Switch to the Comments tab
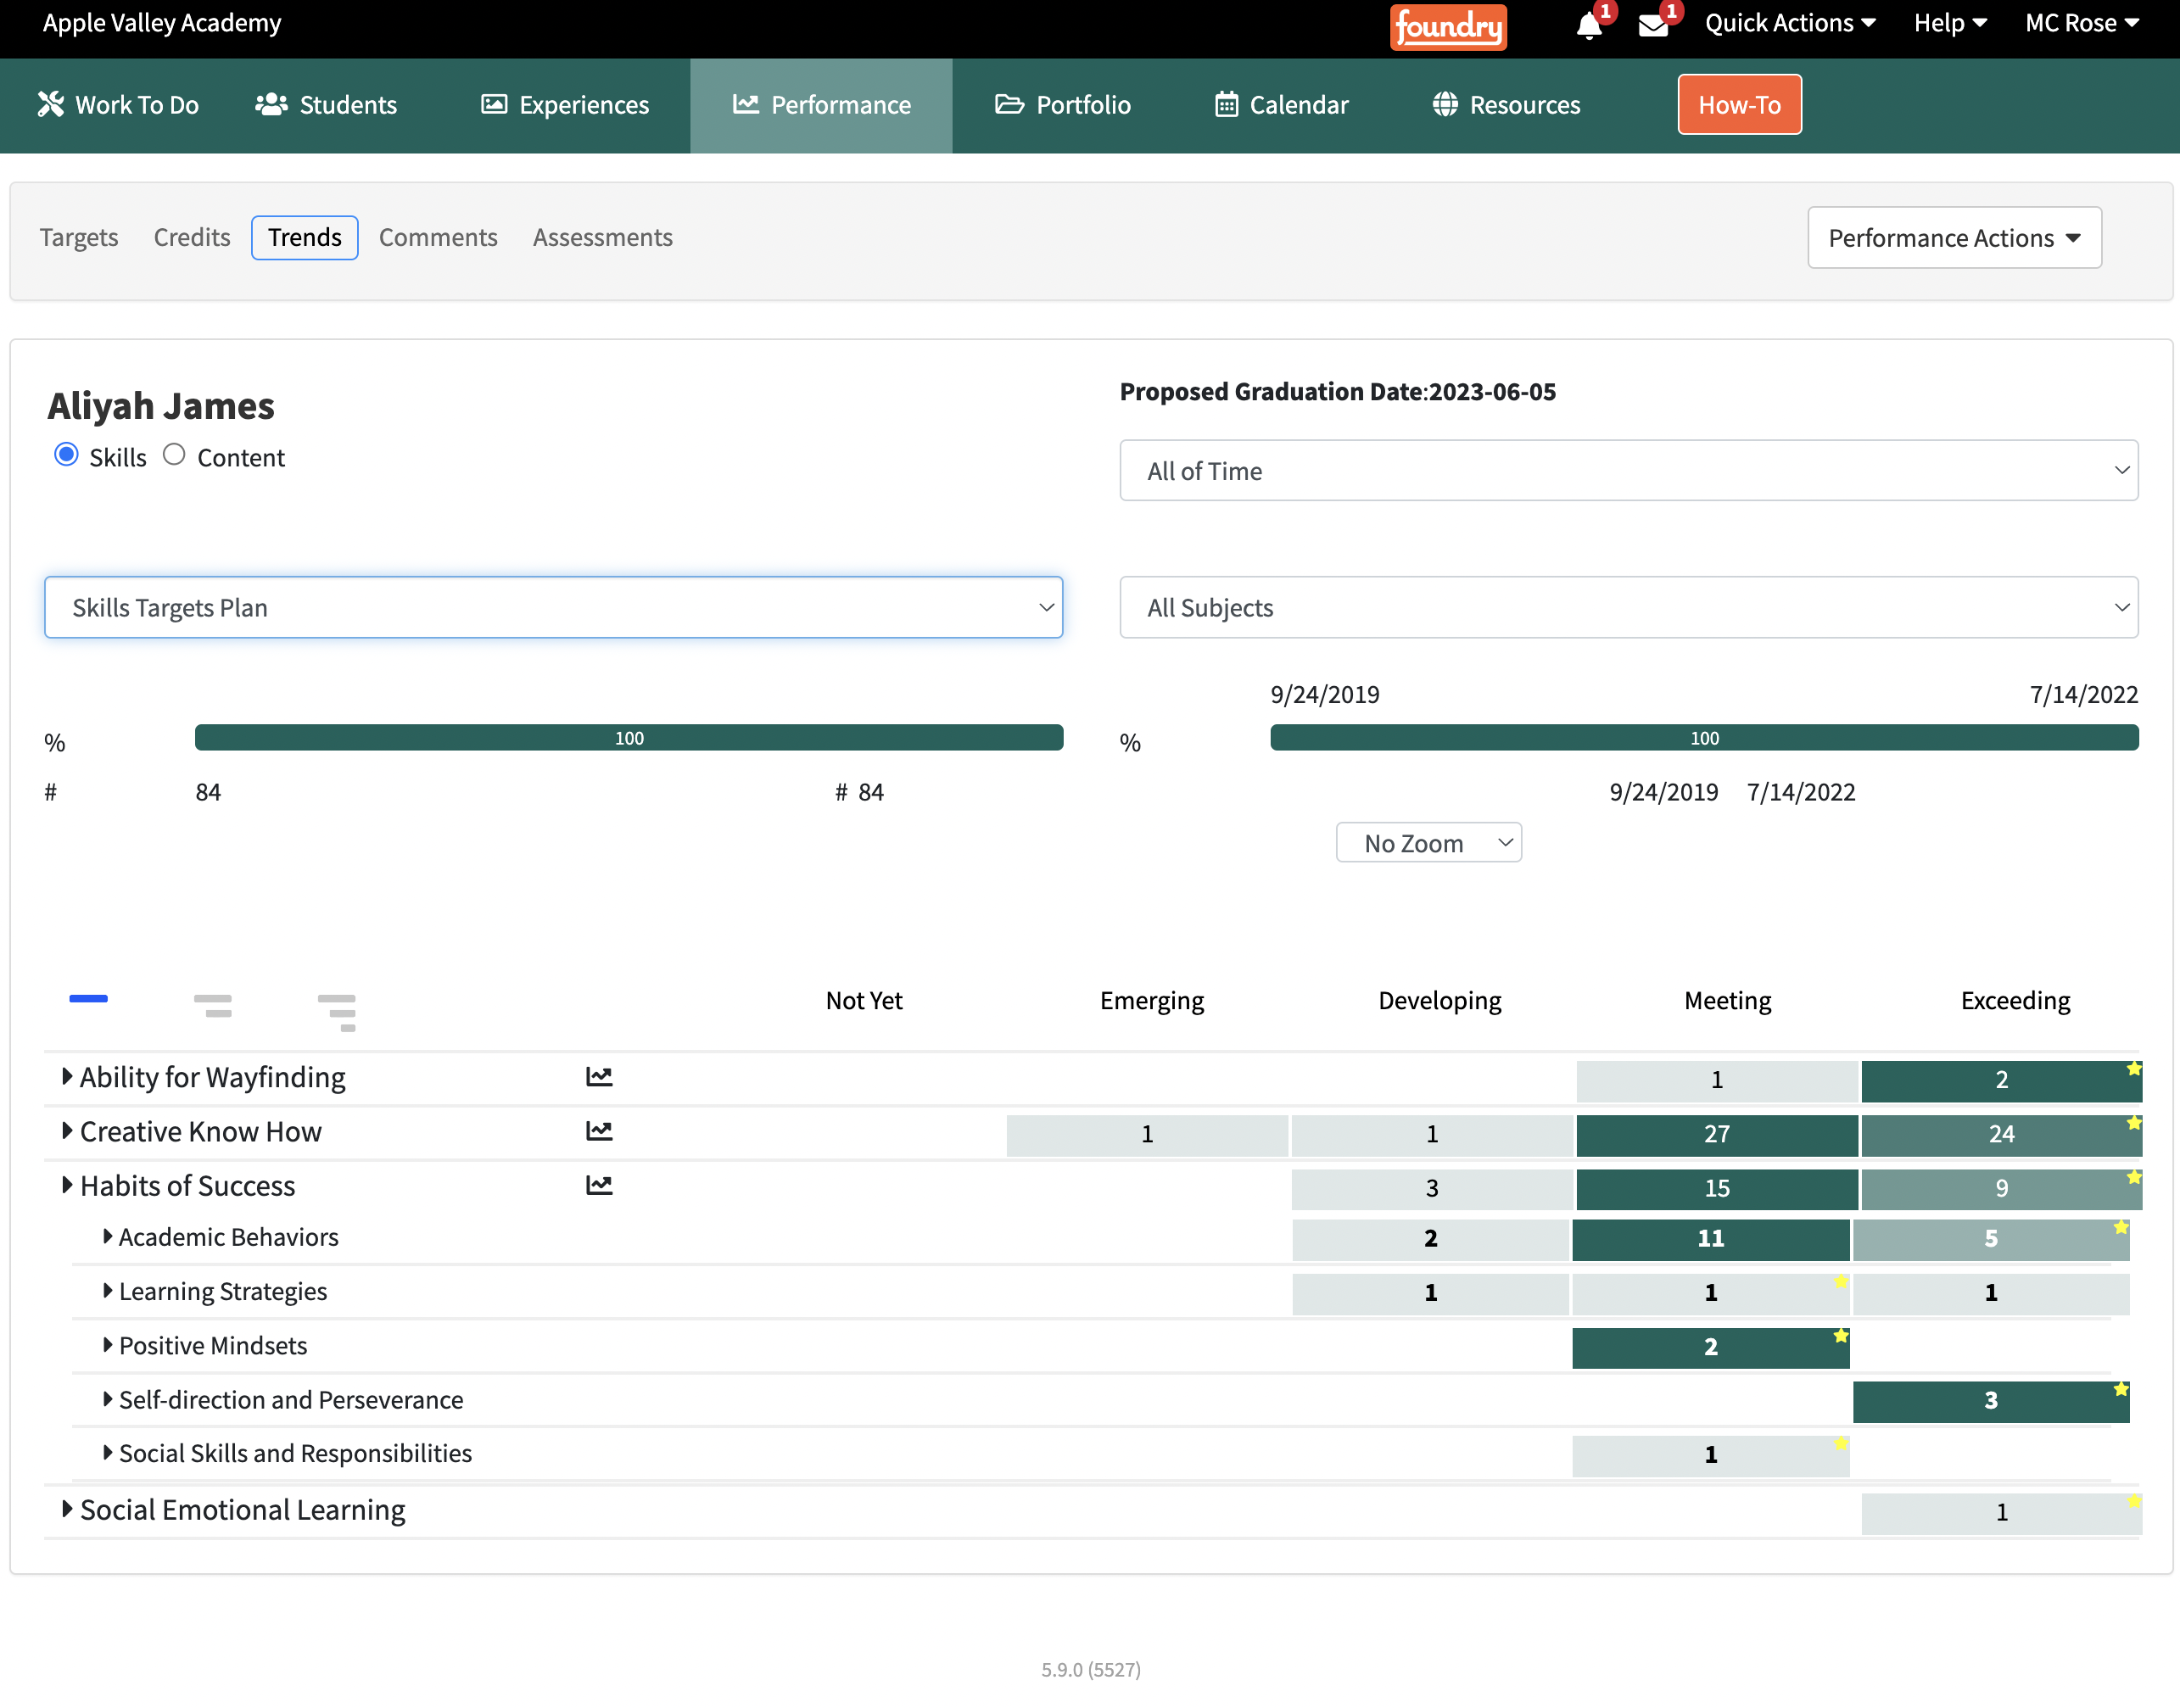 coord(438,237)
